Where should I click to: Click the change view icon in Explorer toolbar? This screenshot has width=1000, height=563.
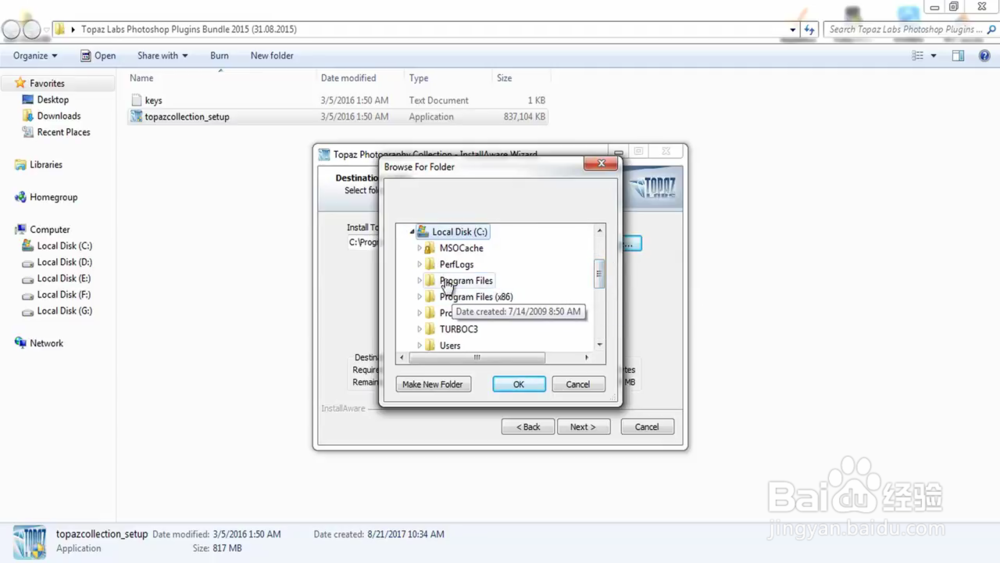pos(918,55)
